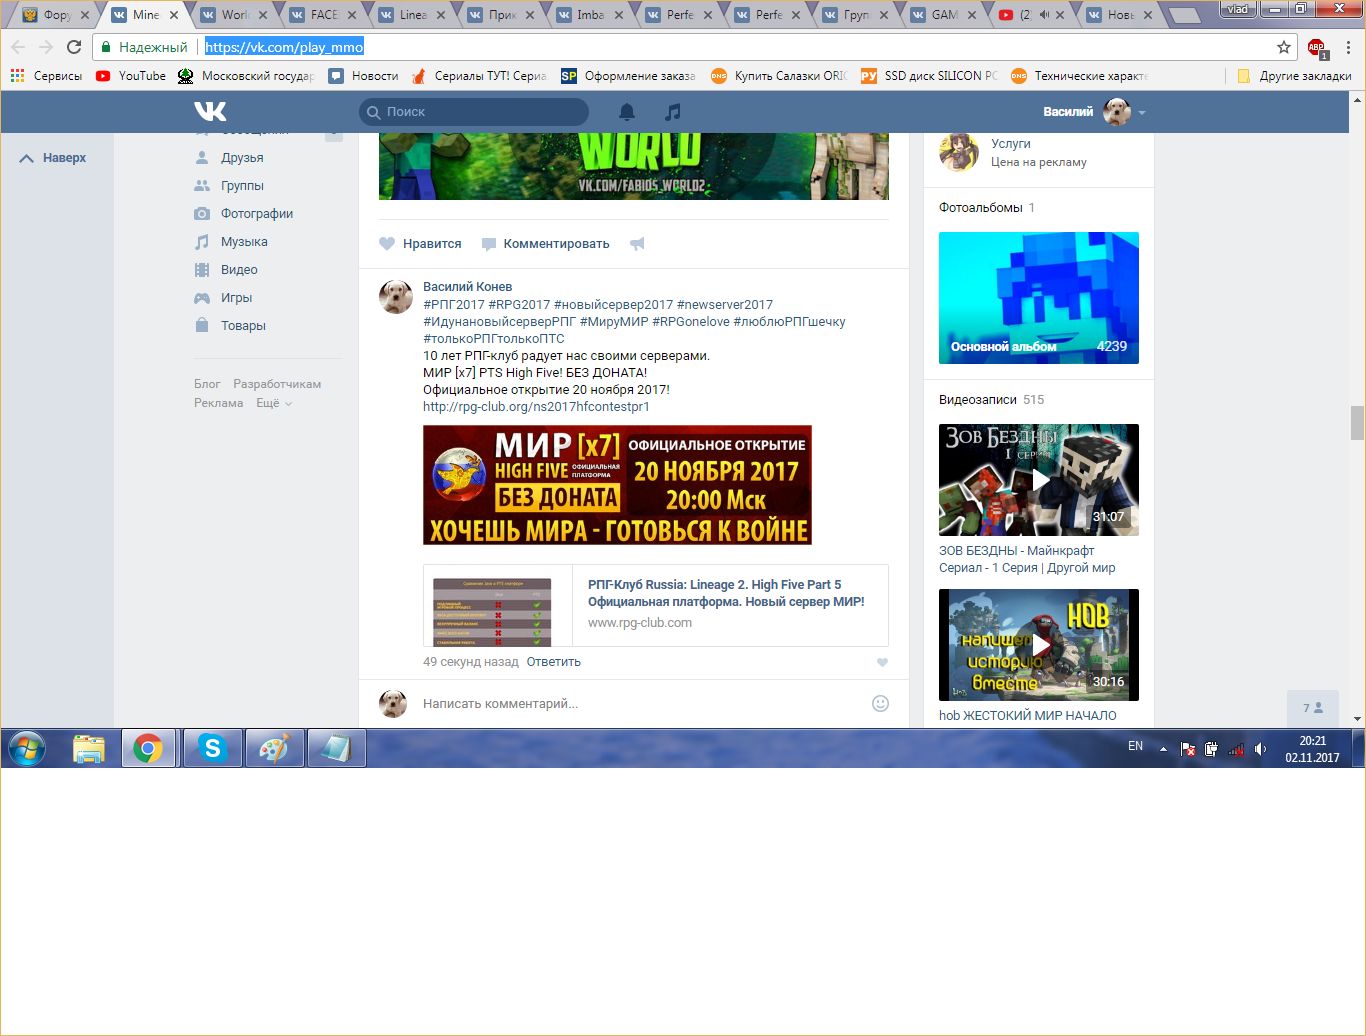
Task: Click the page vertical scrollbar thumb
Action: (x=1357, y=423)
